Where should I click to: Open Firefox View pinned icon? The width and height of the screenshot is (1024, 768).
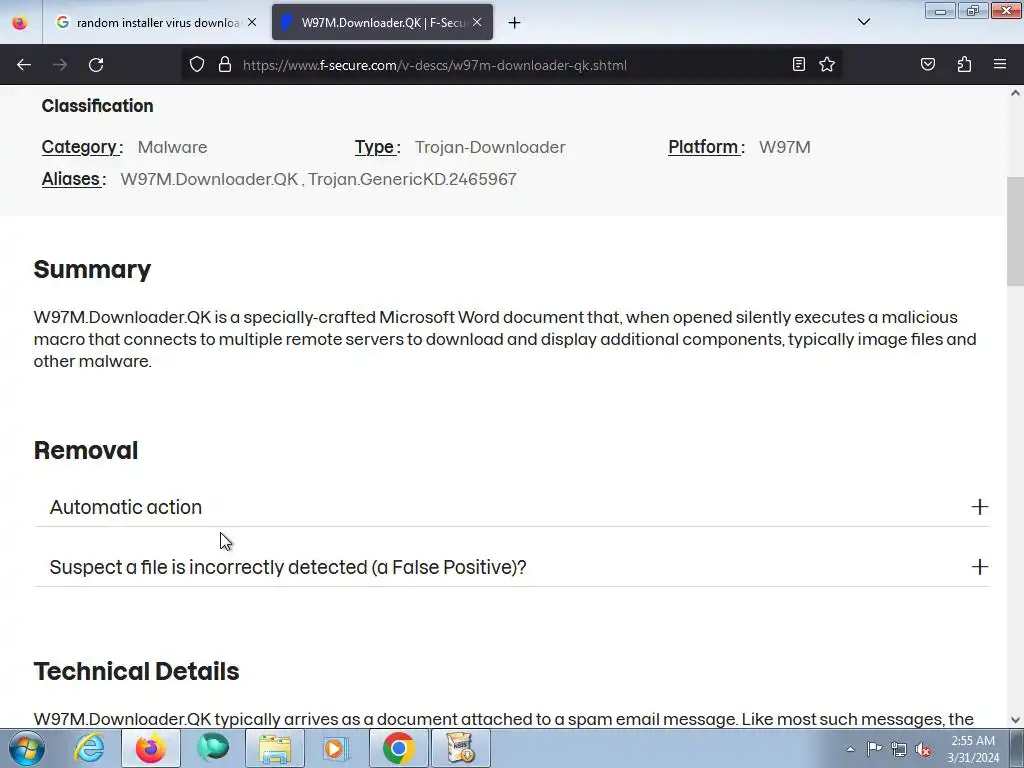click(x=20, y=23)
